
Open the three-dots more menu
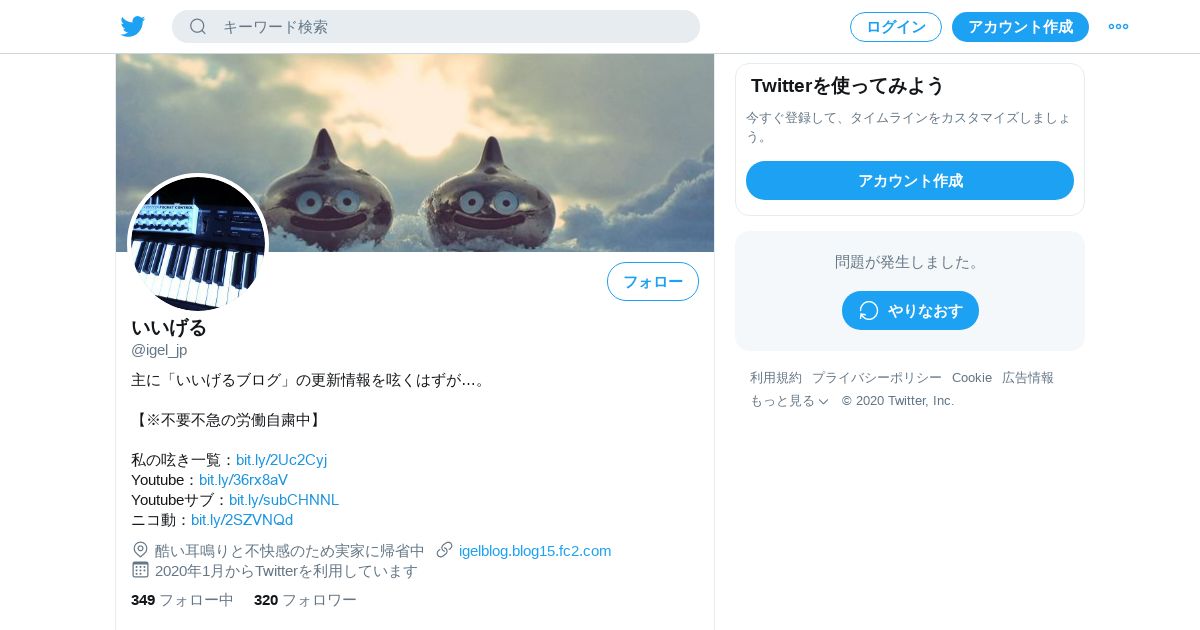pyautogui.click(x=1118, y=27)
